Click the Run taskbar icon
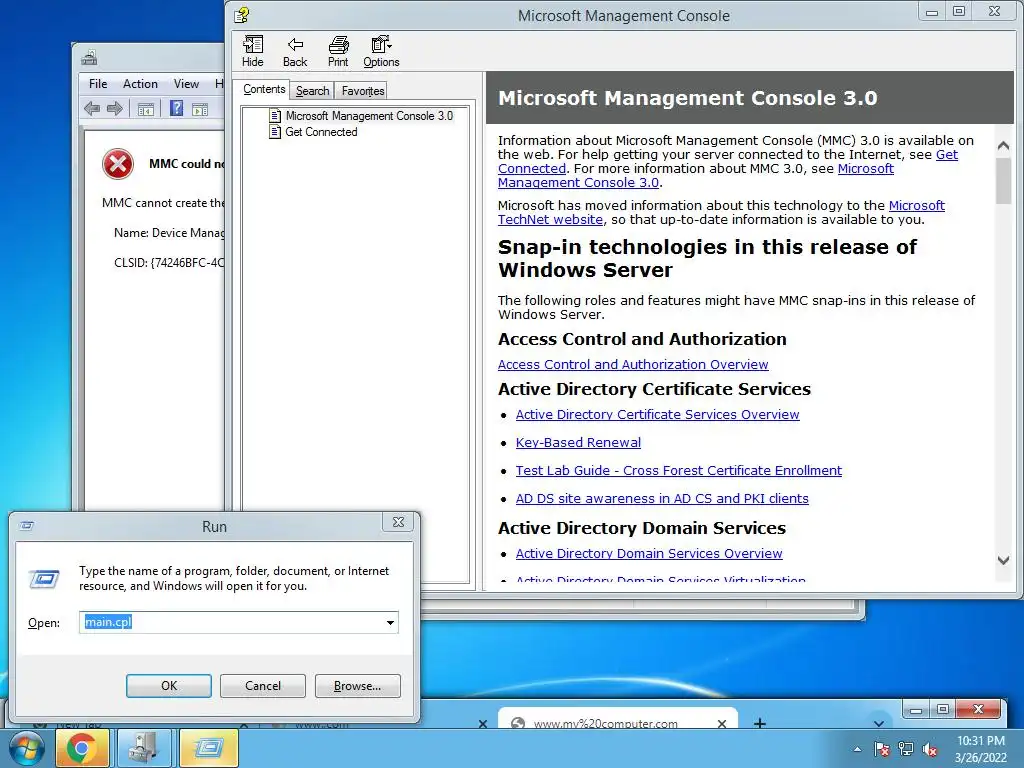The height and width of the screenshot is (768, 1024). pyautogui.click(x=208, y=748)
